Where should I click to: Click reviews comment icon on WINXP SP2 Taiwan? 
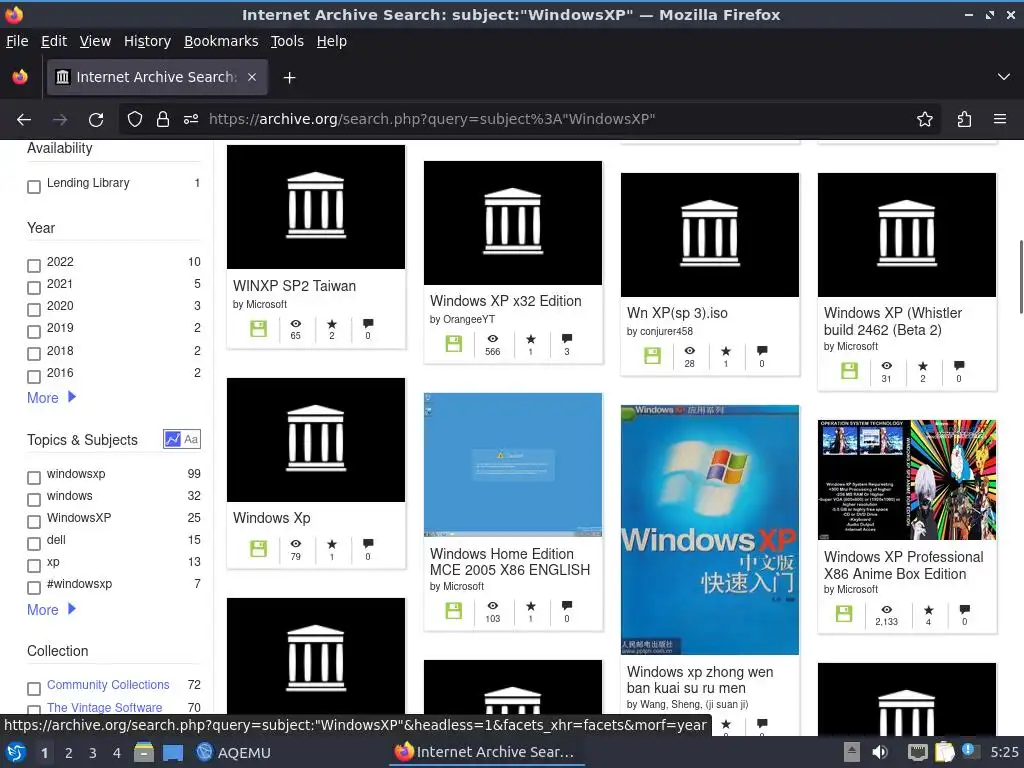point(368,323)
